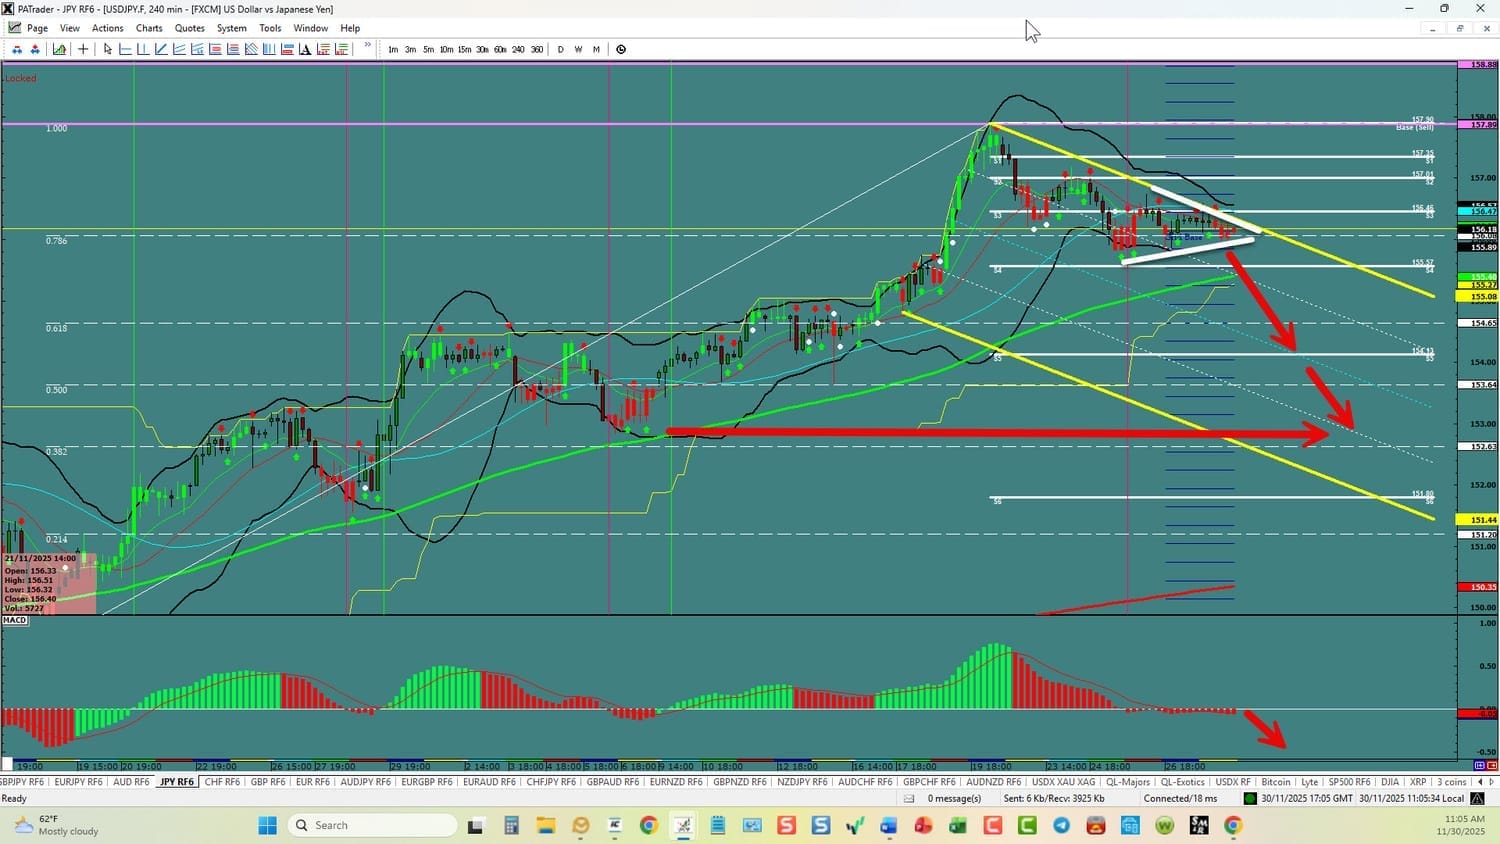Open the Actions menu
Screen dimensions: 1500x844
[x=108, y=28]
